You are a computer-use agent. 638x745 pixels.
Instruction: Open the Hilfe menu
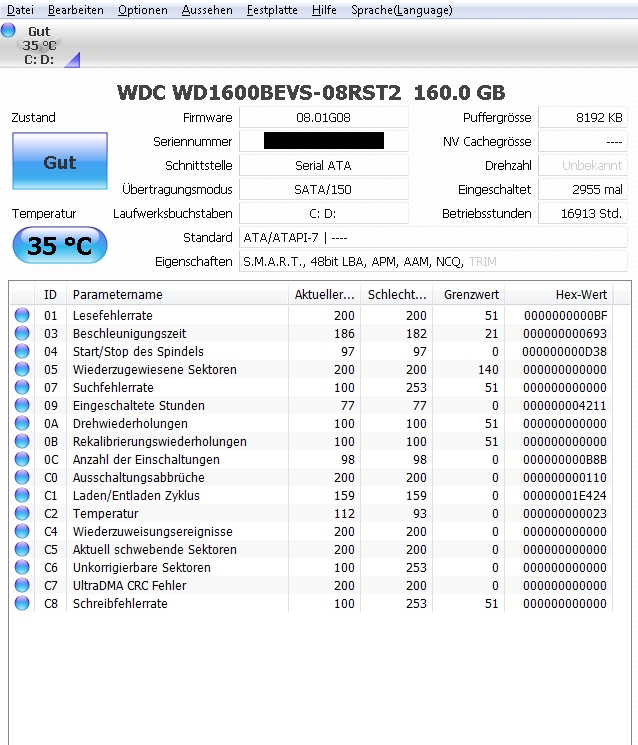(324, 10)
